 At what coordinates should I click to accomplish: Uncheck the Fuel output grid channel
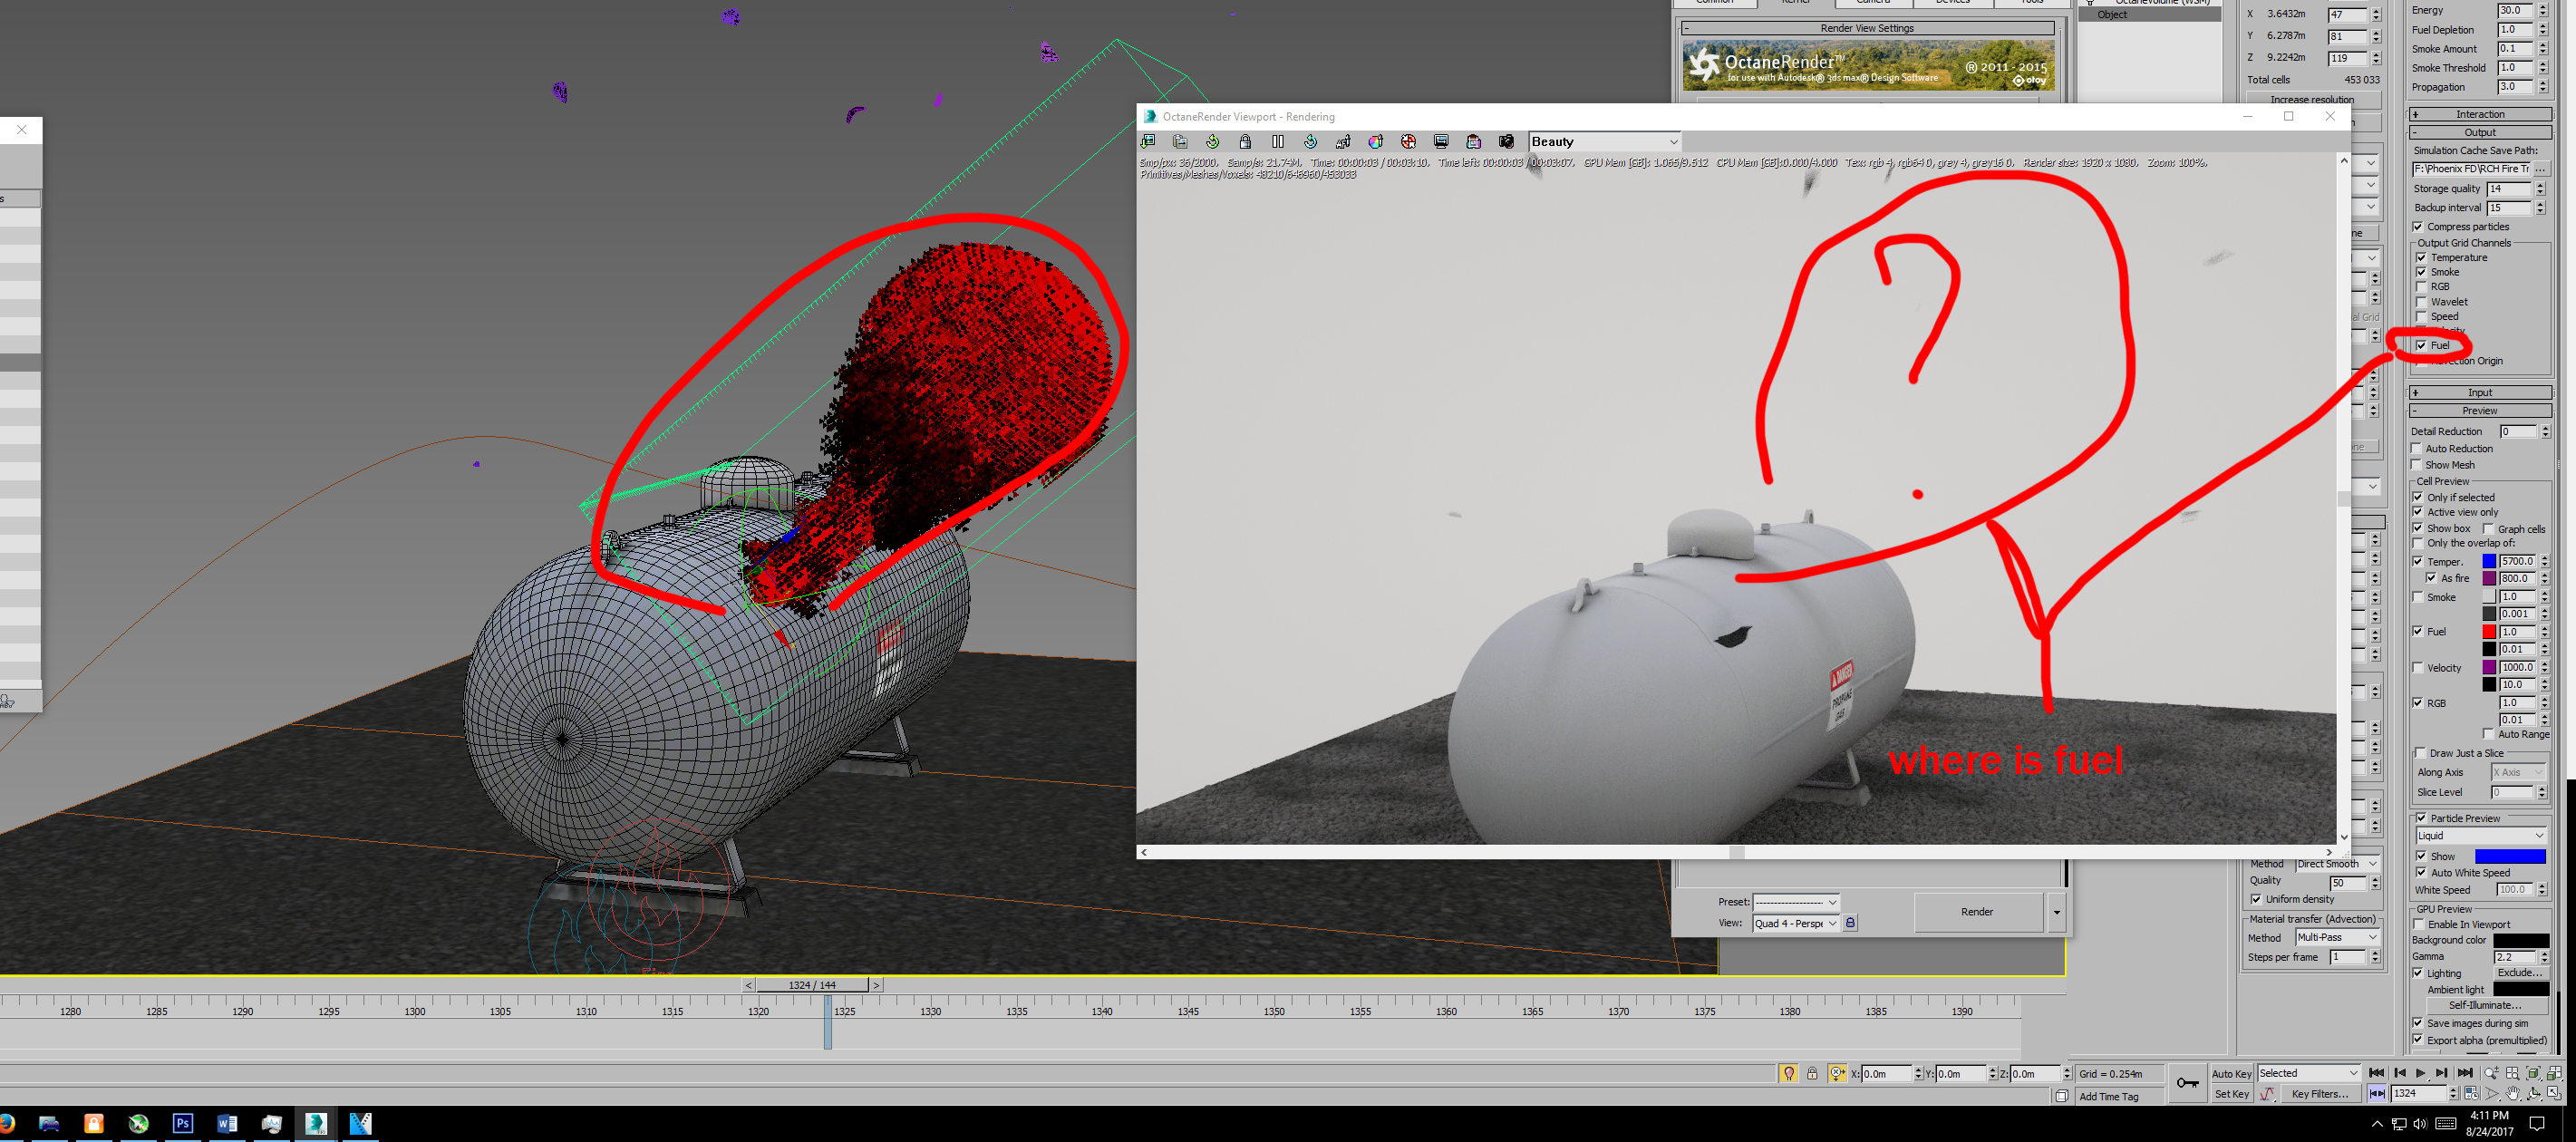(x=2421, y=345)
